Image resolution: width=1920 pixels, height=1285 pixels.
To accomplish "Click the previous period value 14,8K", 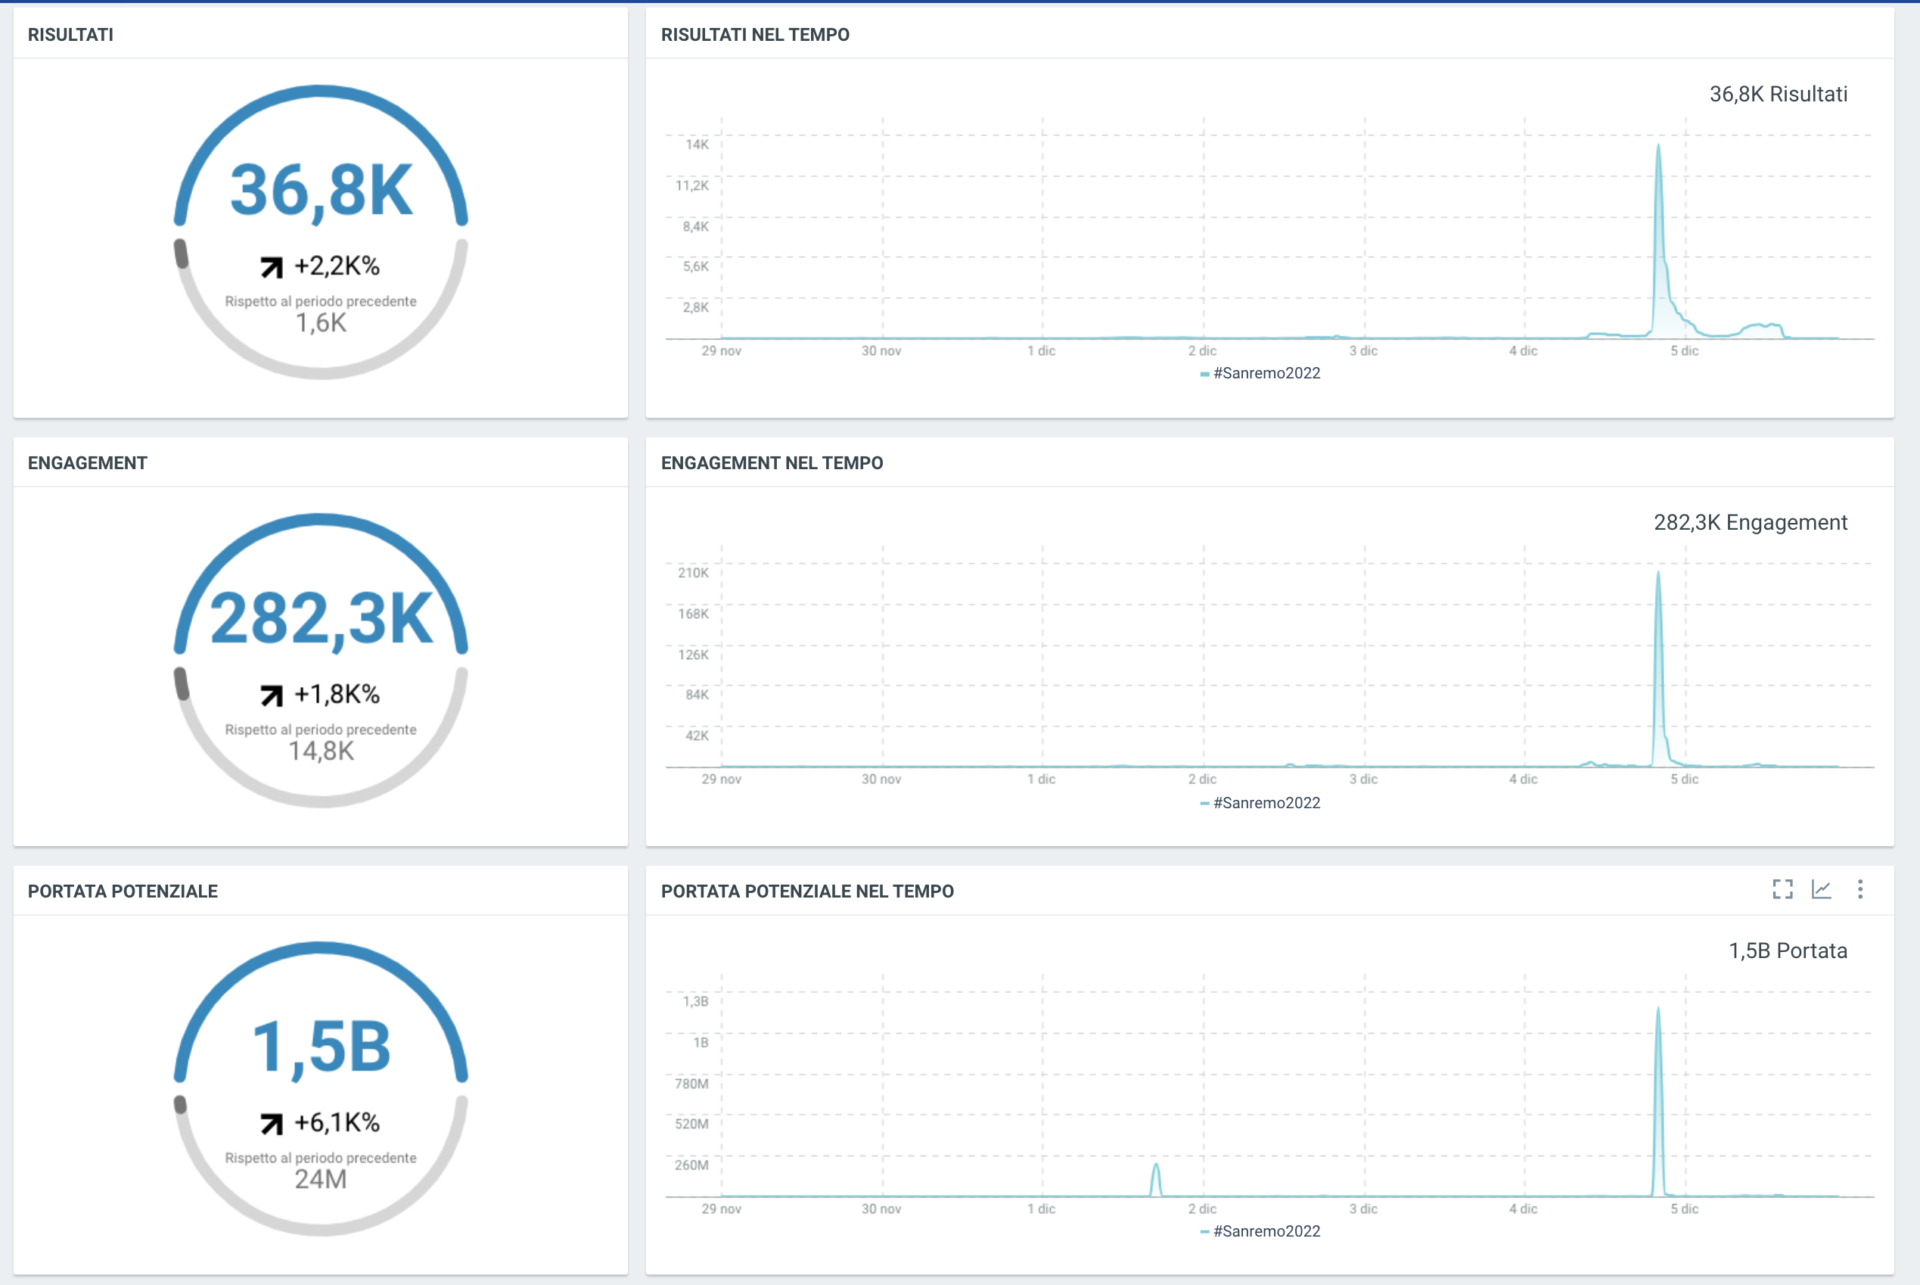I will tap(321, 751).
